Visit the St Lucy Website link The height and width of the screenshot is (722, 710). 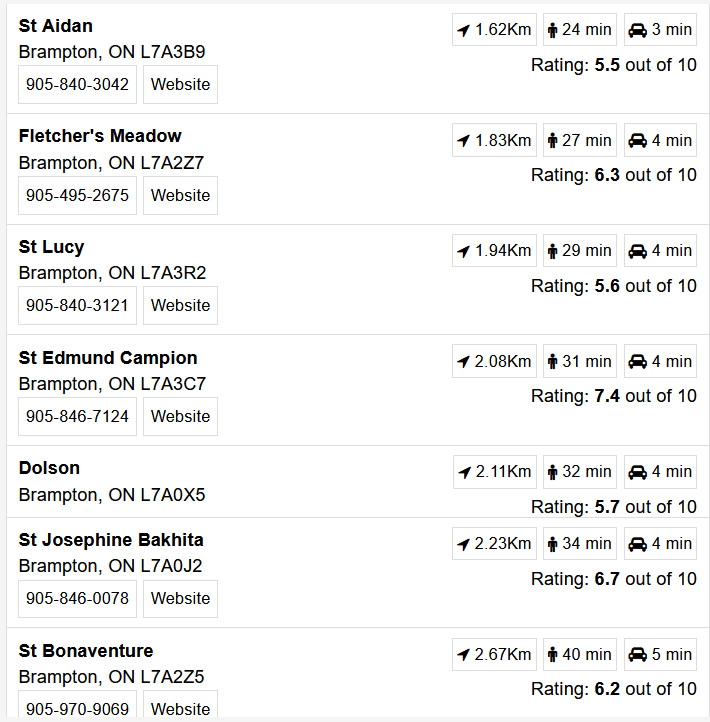[x=180, y=305]
